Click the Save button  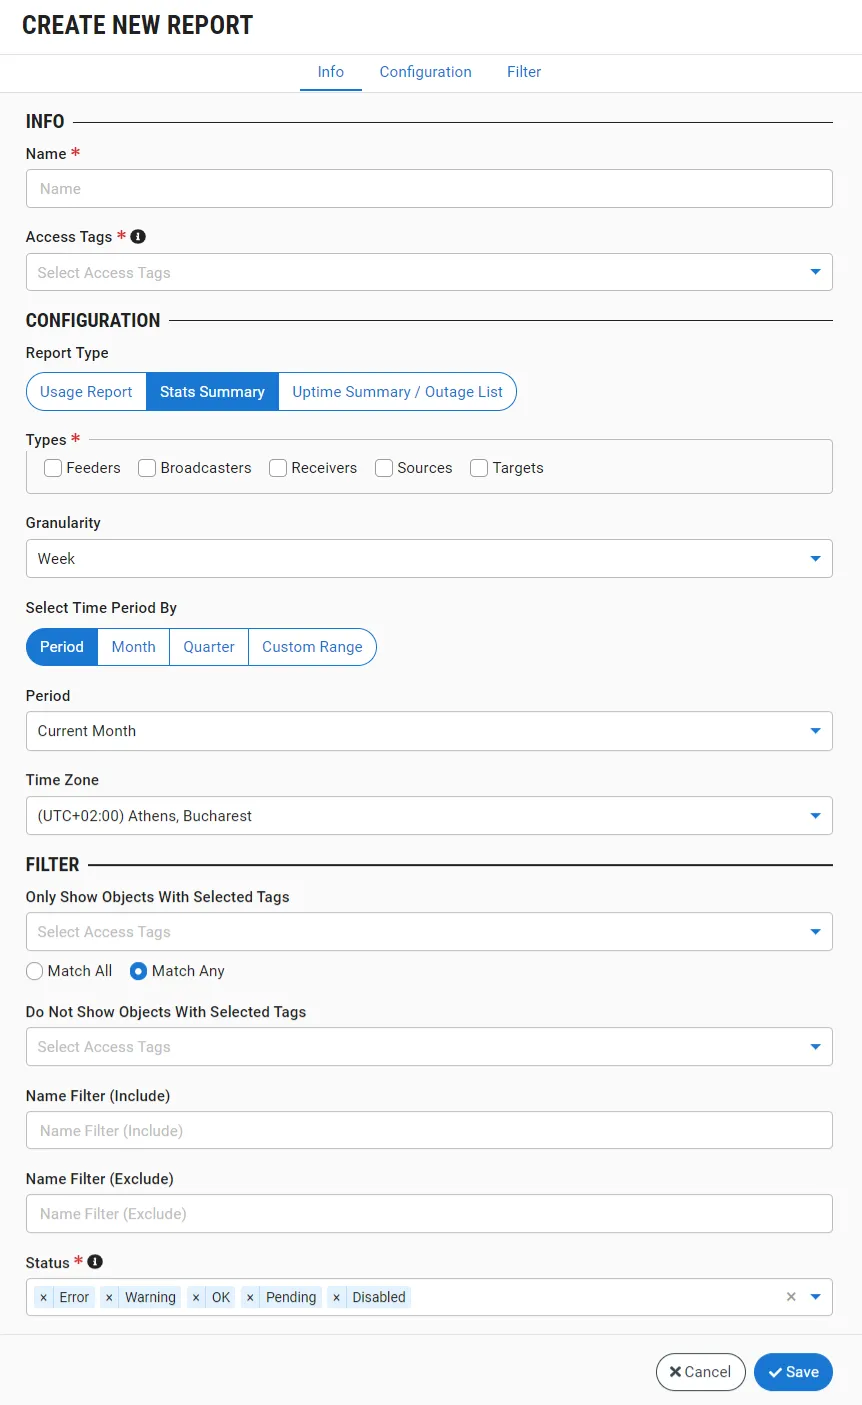pyautogui.click(x=793, y=1372)
